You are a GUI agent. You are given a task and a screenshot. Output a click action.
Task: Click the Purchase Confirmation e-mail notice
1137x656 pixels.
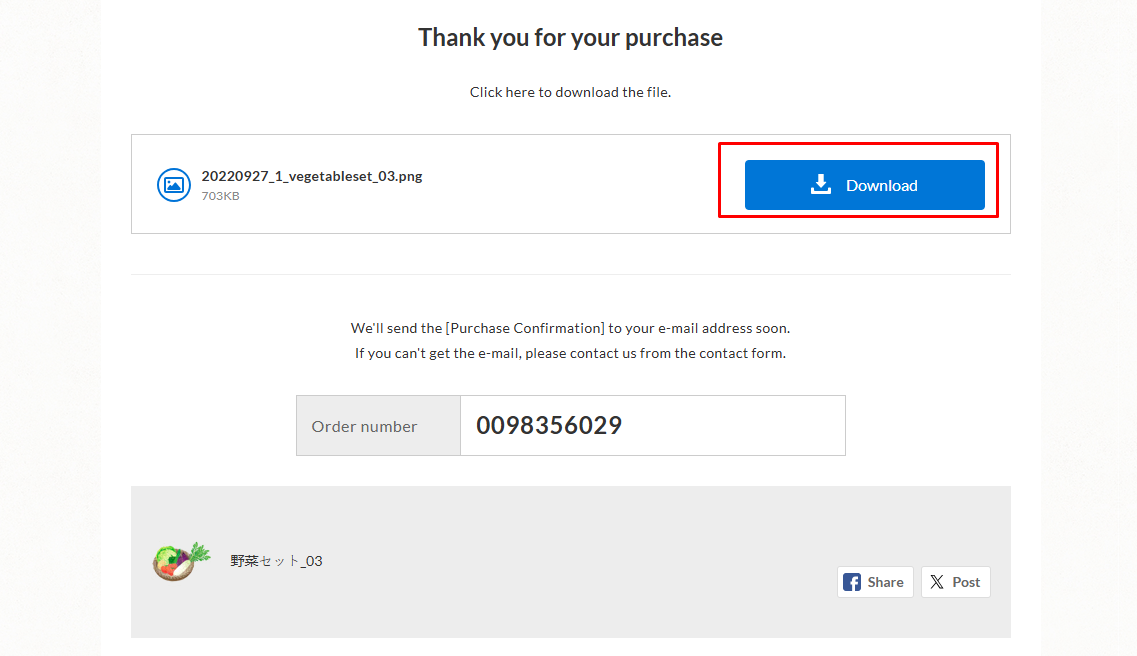click(570, 328)
